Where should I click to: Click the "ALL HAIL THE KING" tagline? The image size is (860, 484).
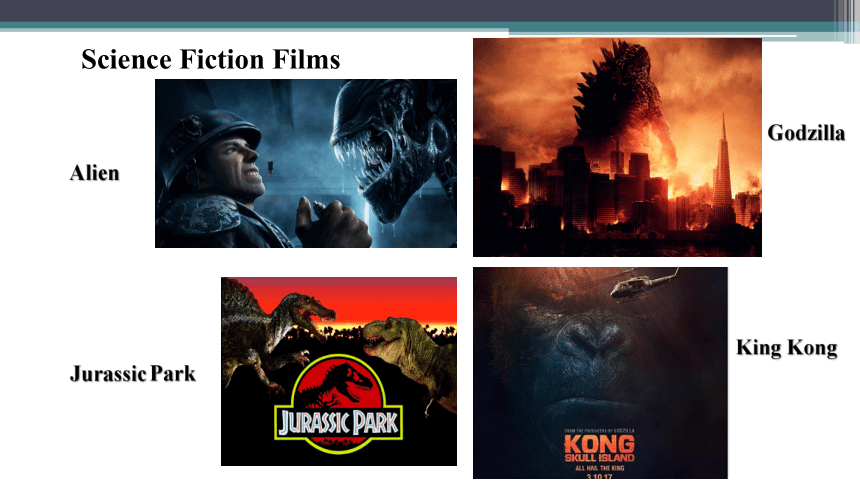599,468
